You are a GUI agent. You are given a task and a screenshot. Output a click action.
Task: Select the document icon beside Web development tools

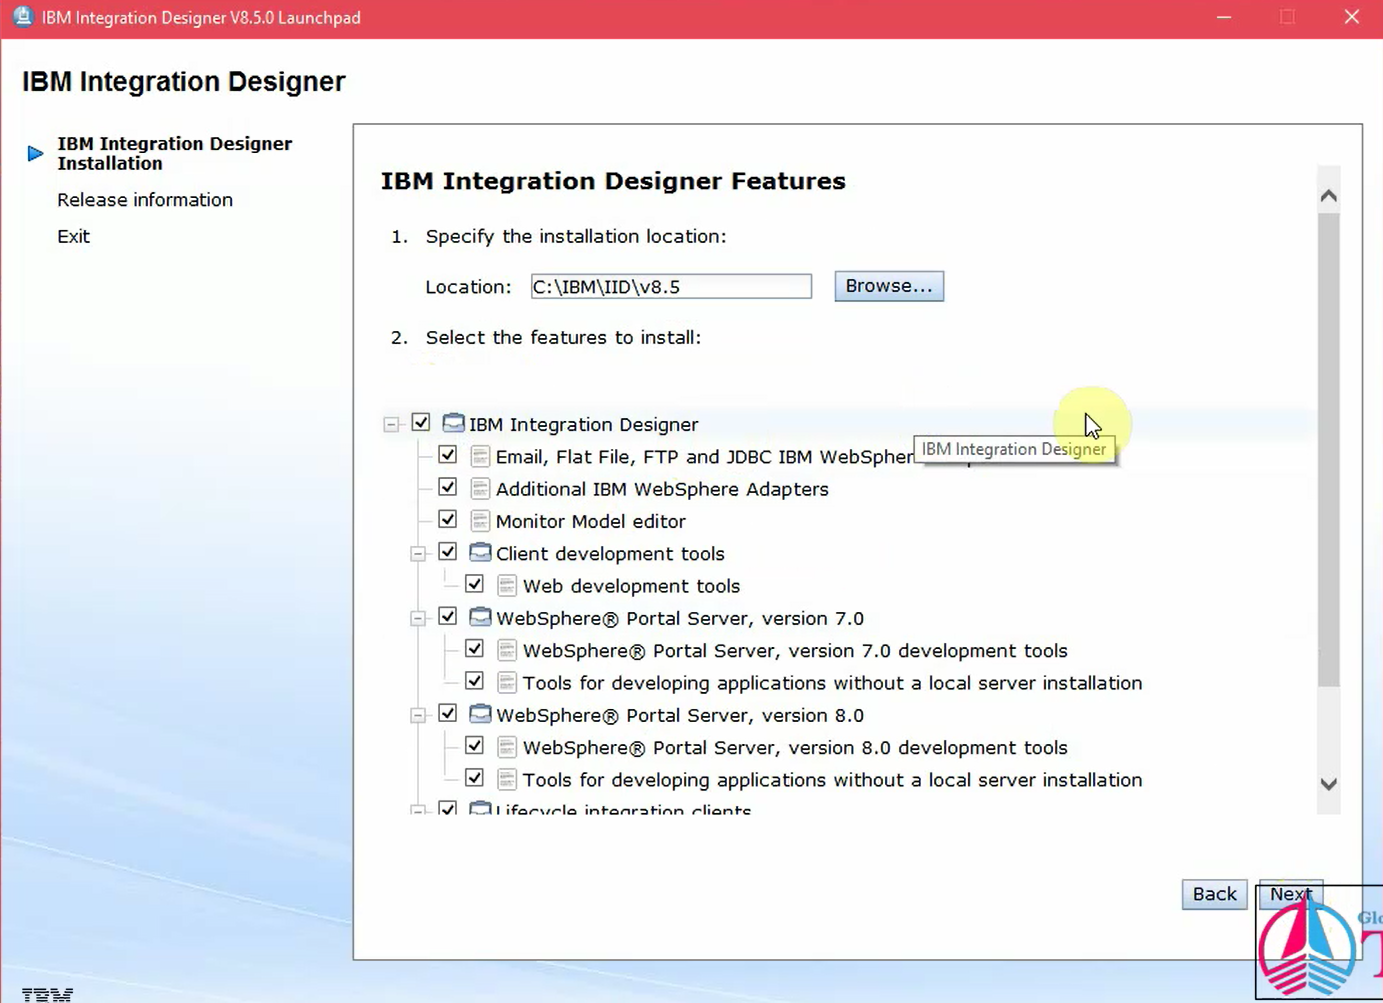click(507, 584)
